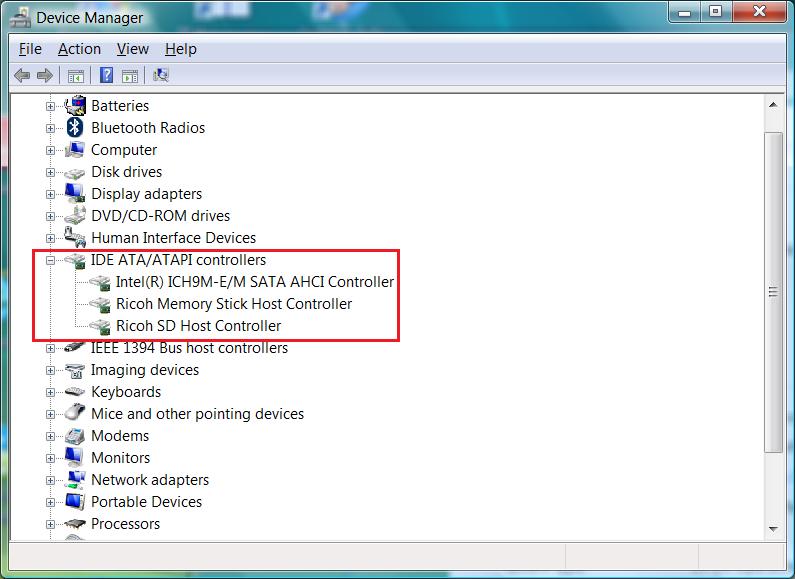Click the Back arrow toolbar icon
The width and height of the screenshot is (795, 579).
coord(22,76)
